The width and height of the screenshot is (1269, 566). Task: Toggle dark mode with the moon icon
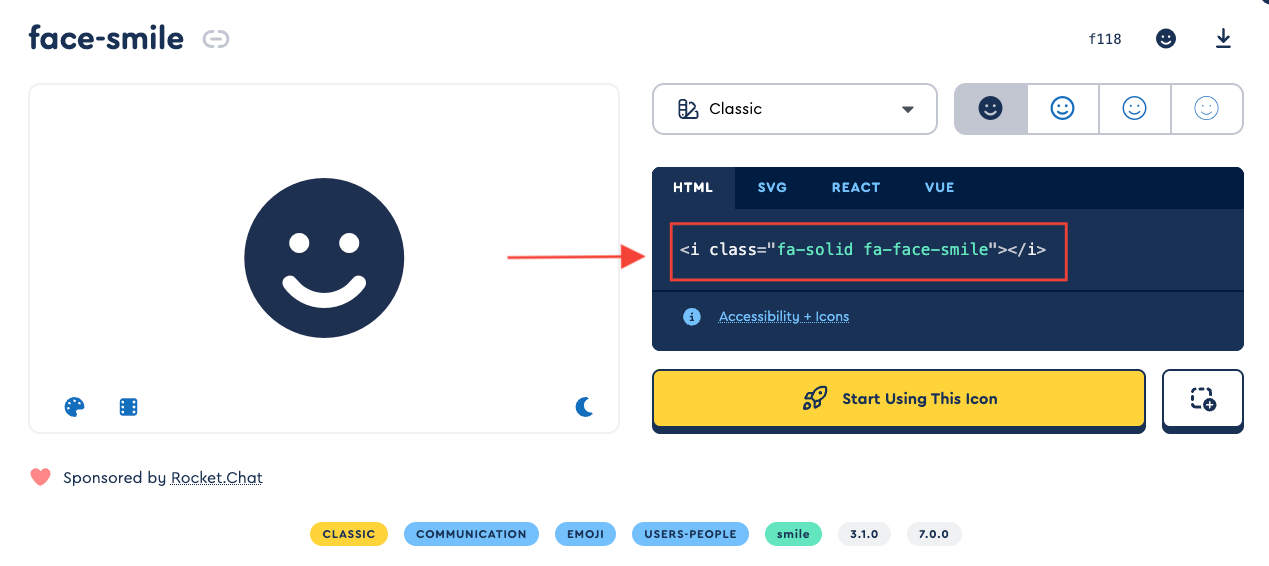pos(585,406)
